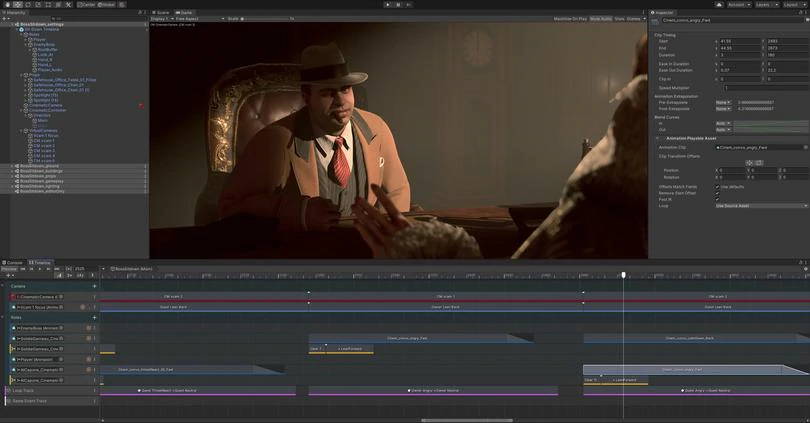
Task: Switch to the Game tab
Action: [x=184, y=12]
